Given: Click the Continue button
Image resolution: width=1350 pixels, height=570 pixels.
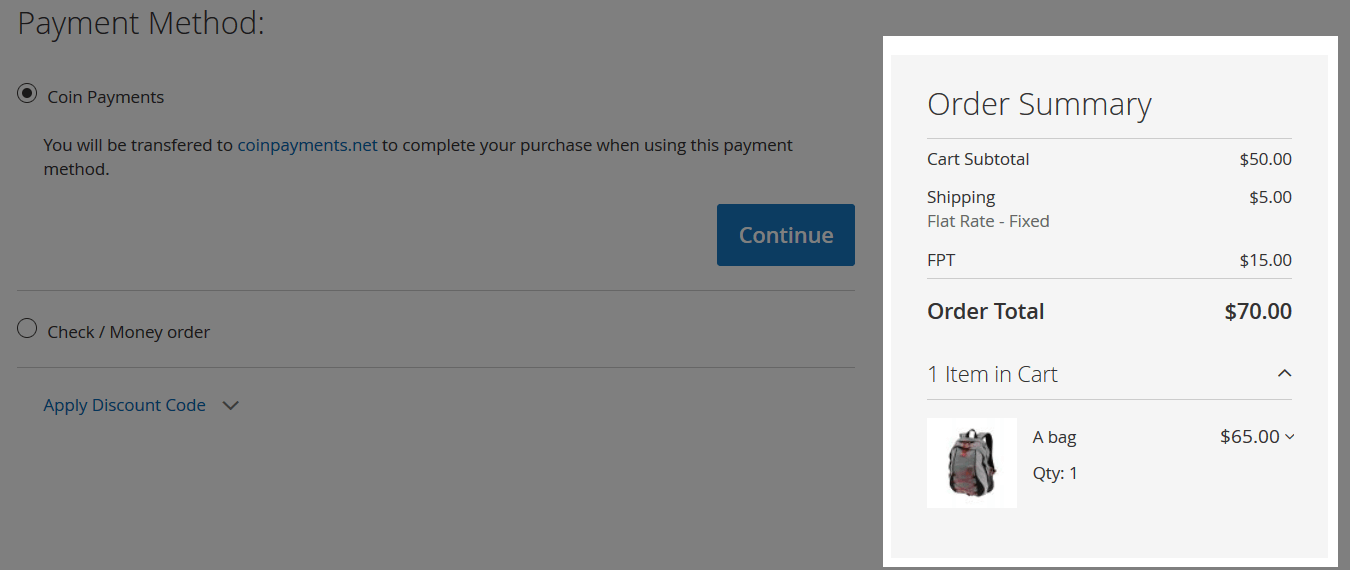Looking at the screenshot, I should 786,235.
